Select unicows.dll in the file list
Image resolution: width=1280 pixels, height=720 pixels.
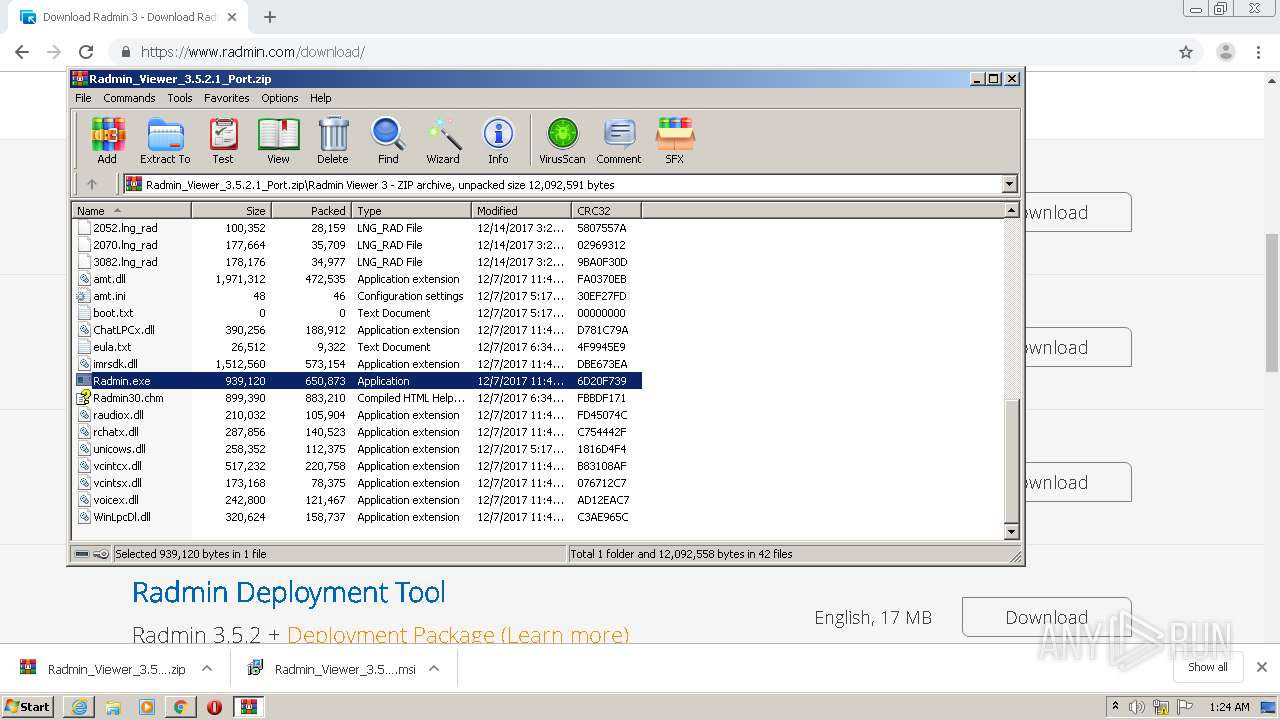tap(359, 449)
